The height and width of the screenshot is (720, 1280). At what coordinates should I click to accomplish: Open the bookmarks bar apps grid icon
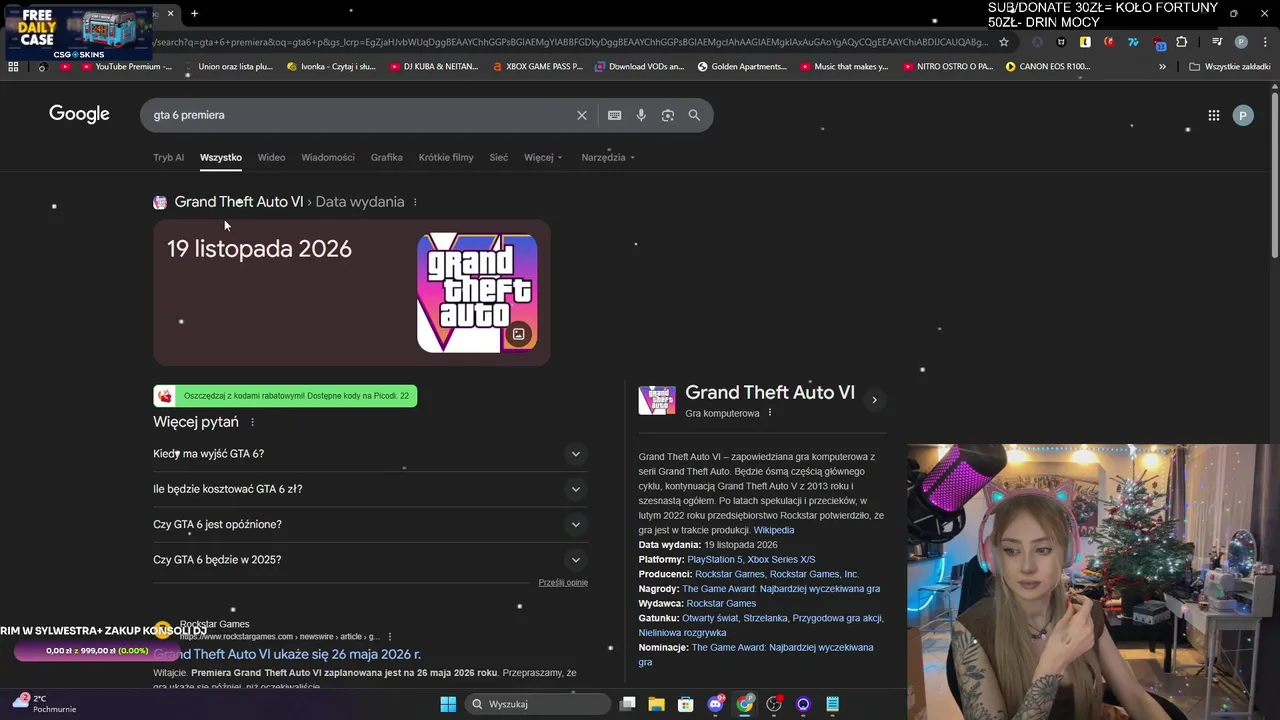click(x=13, y=67)
